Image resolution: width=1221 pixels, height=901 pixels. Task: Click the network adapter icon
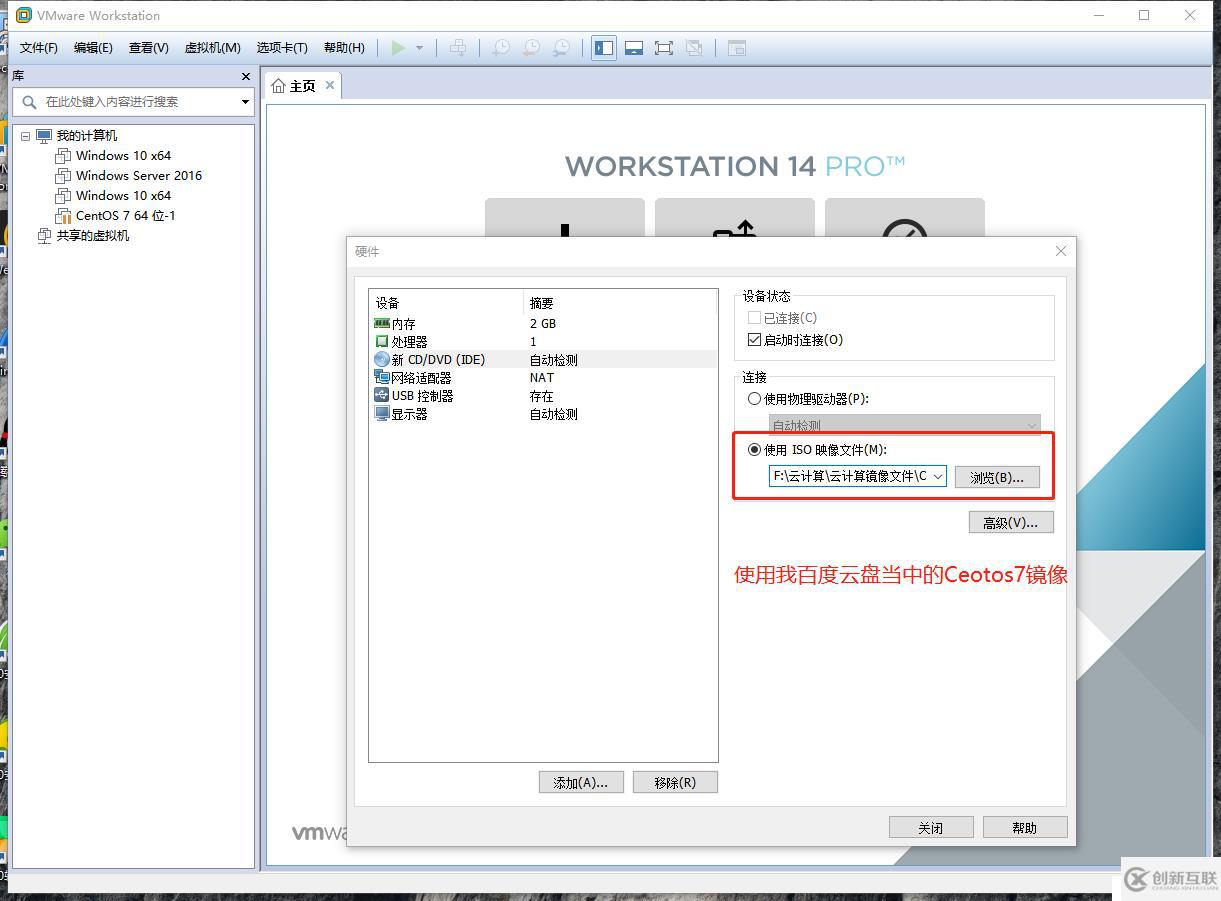[x=381, y=378]
